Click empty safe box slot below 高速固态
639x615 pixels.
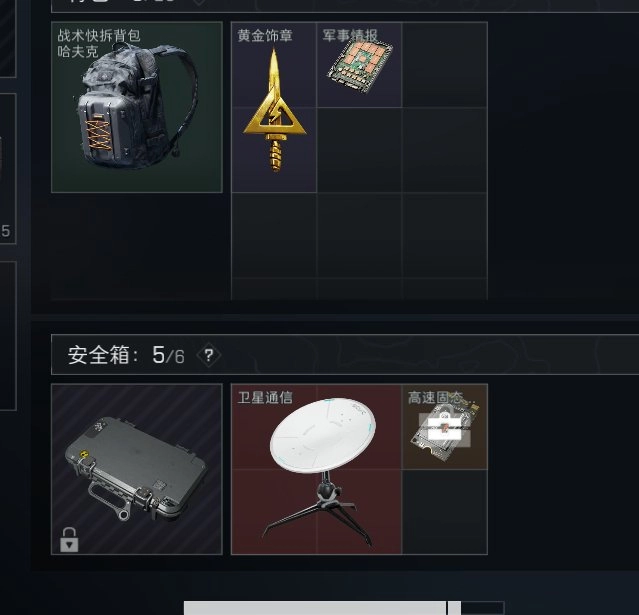[x=445, y=512]
